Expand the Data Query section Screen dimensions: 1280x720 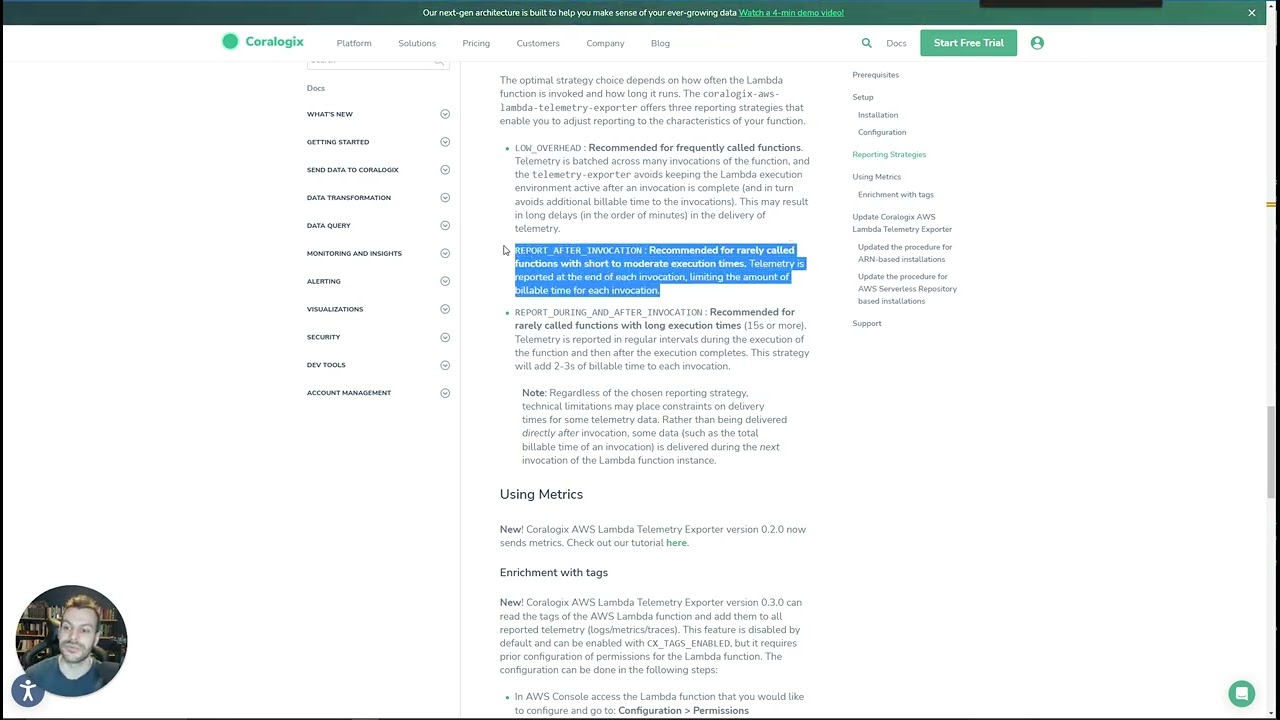coord(445,226)
